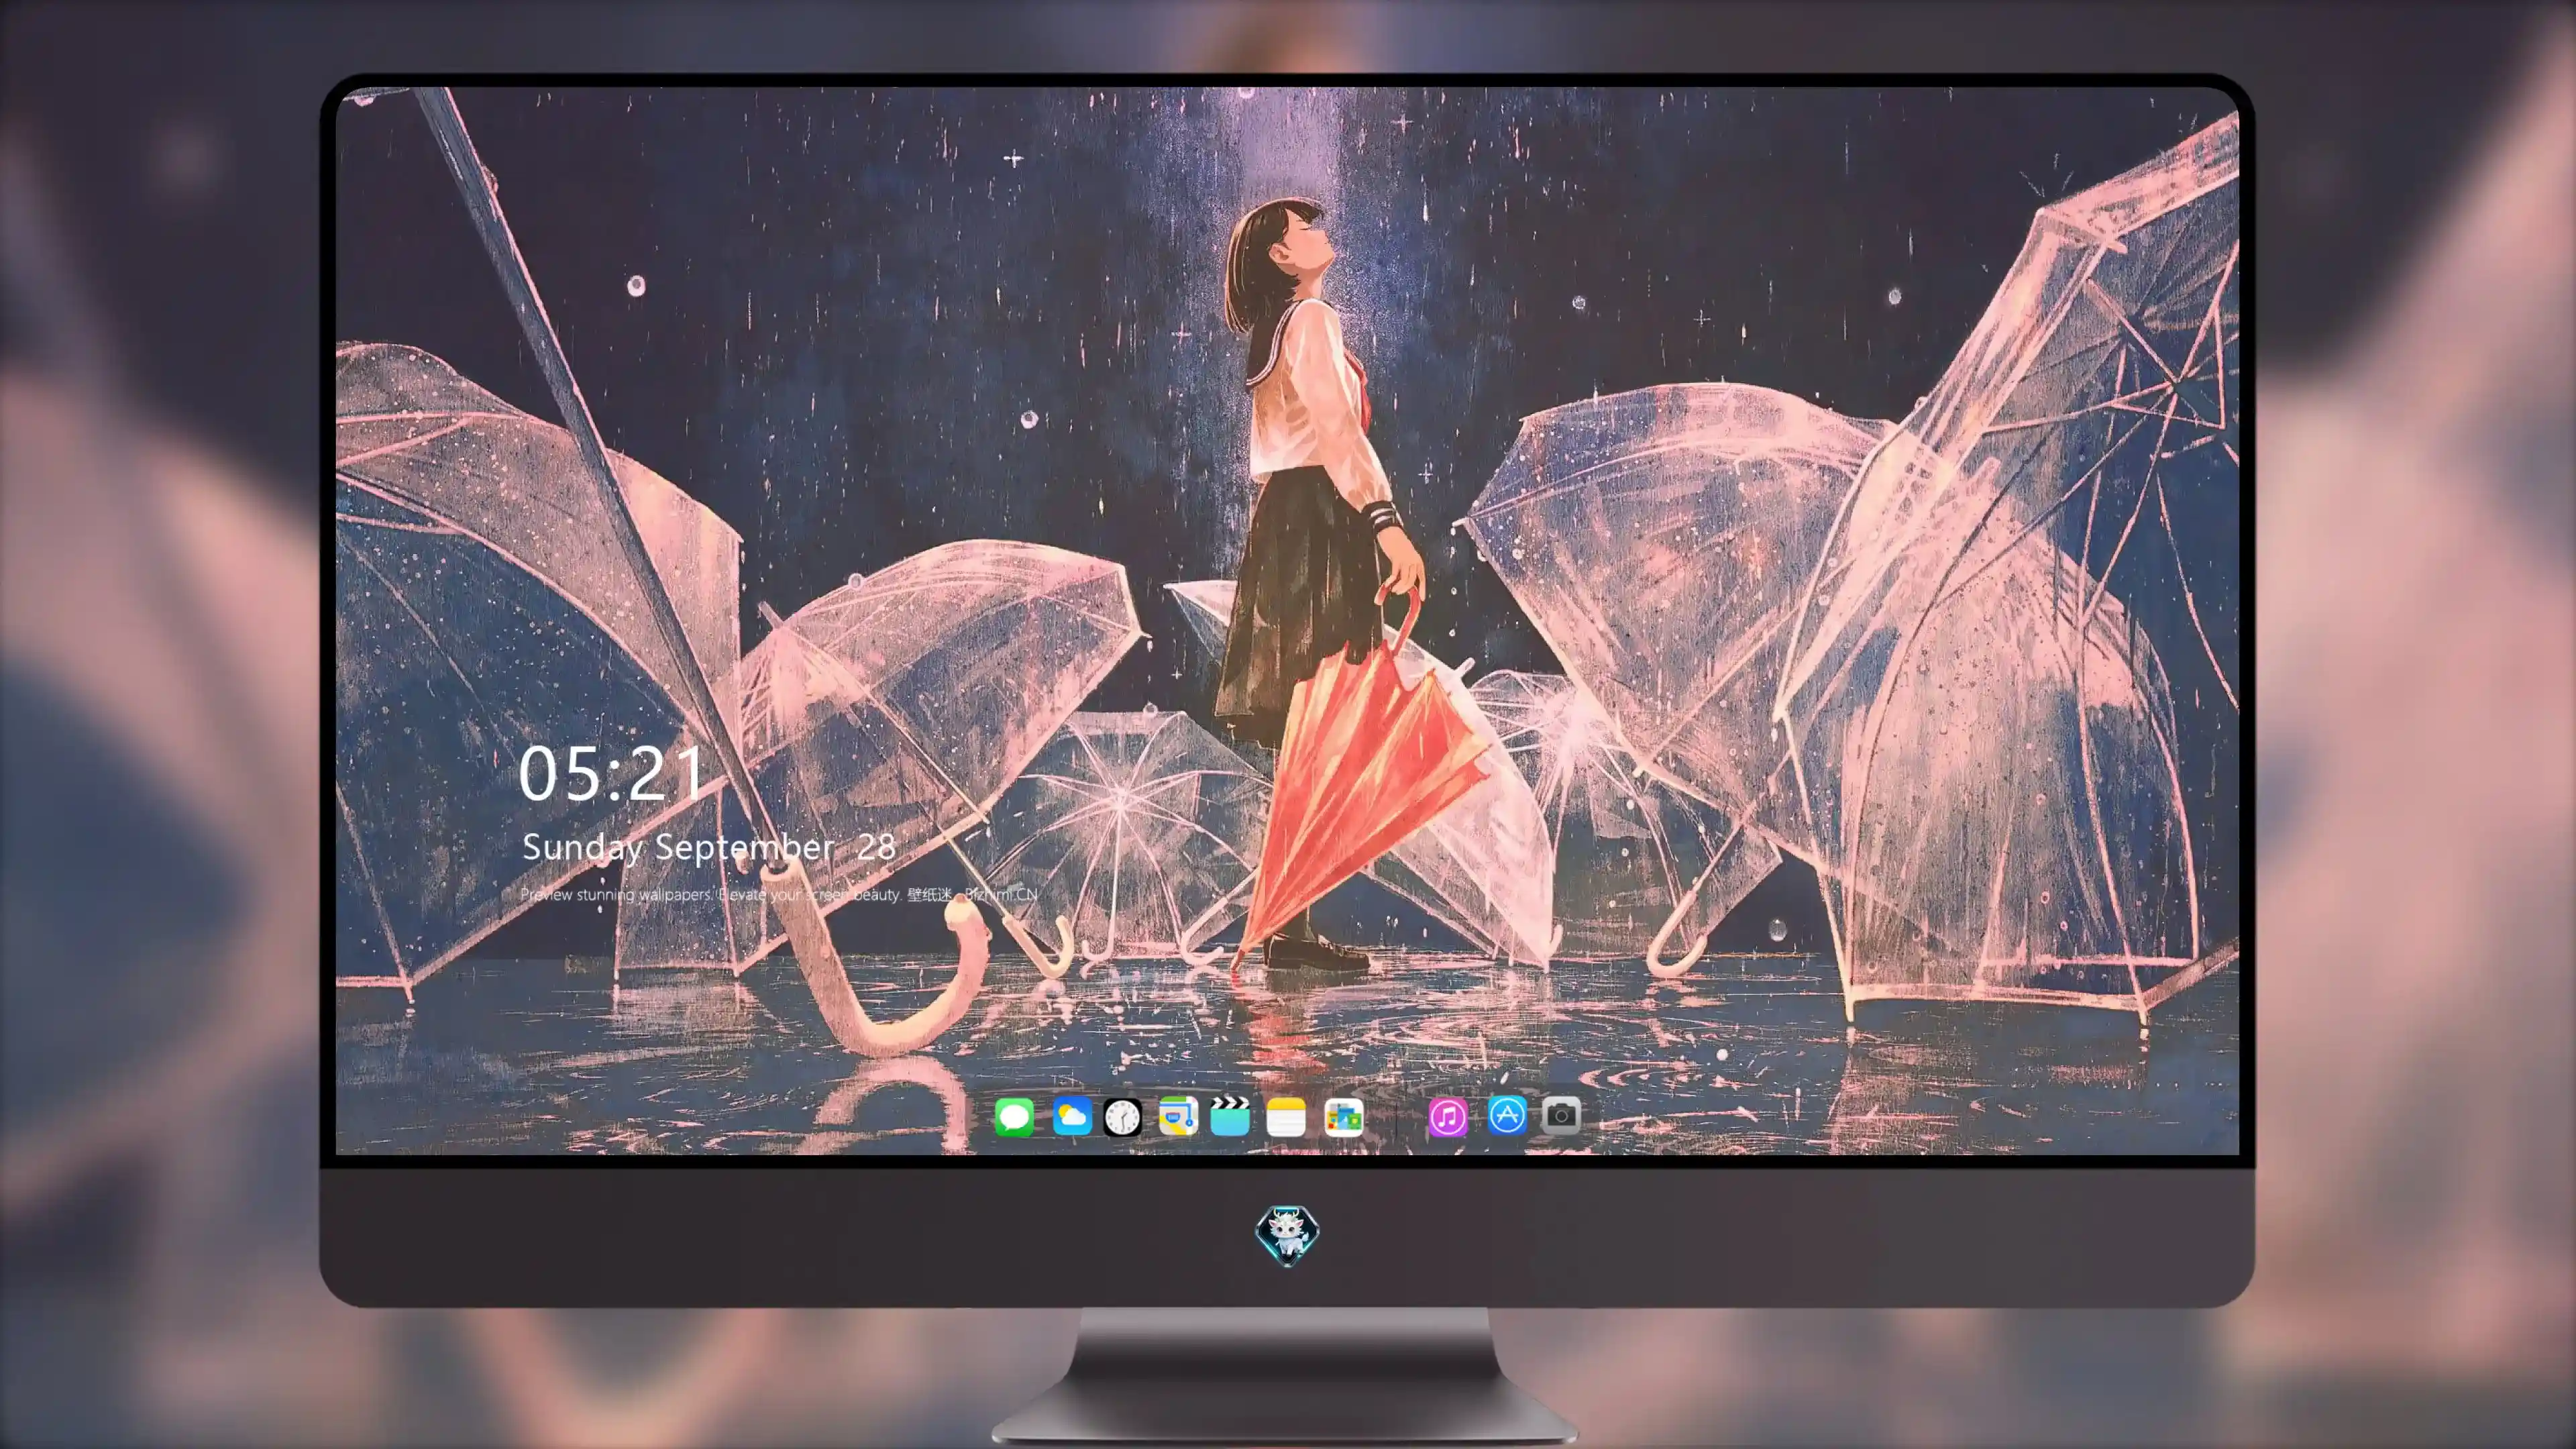
Task: Open the Clock app in the dock
Action: tap(1122, 1117)
